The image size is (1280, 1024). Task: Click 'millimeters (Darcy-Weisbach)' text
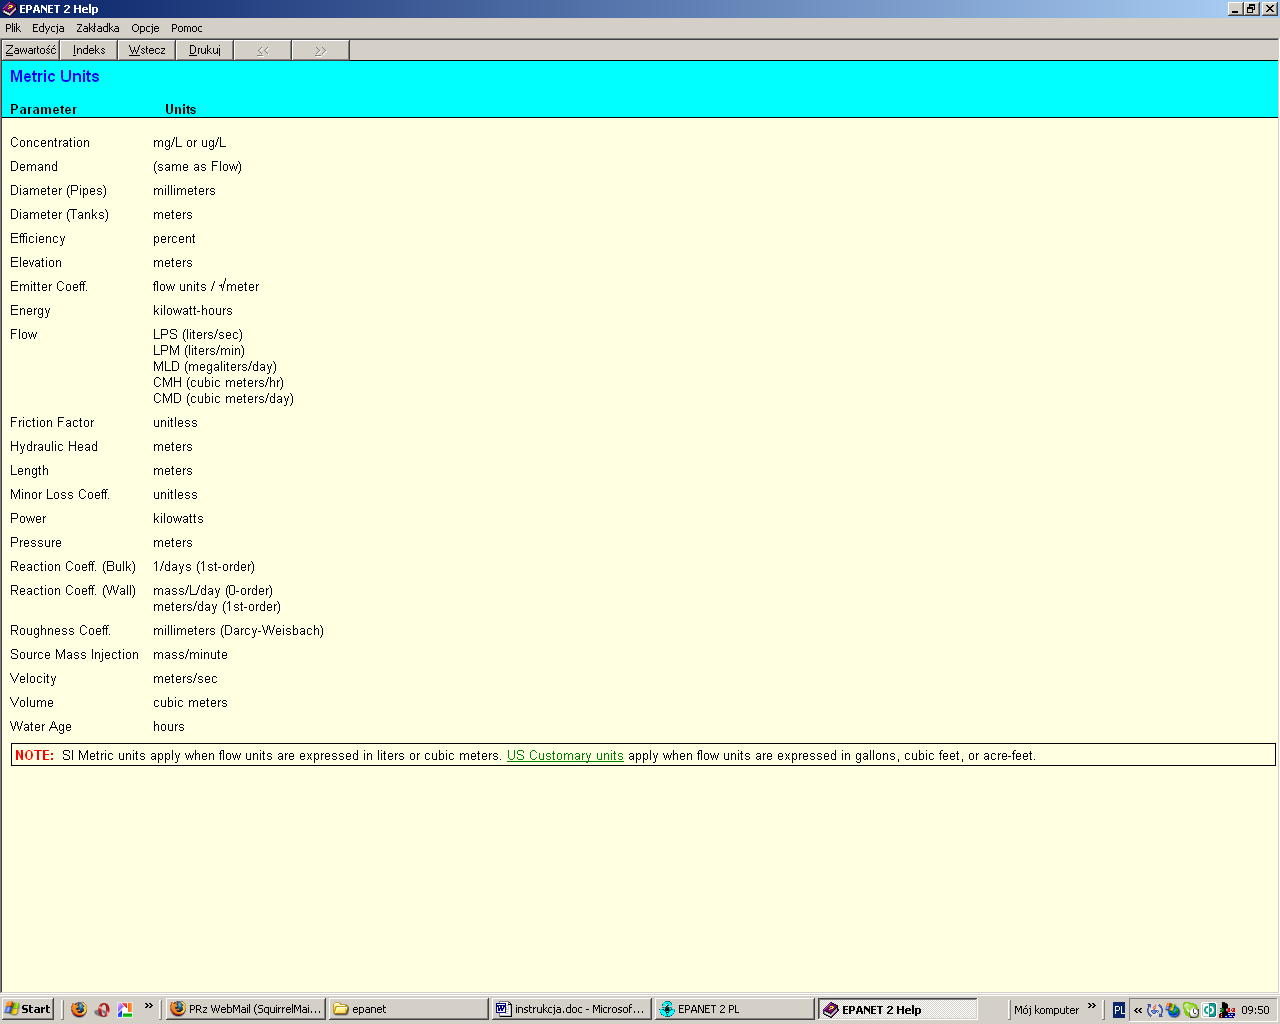pyautogui.click(x=238, y=631)
